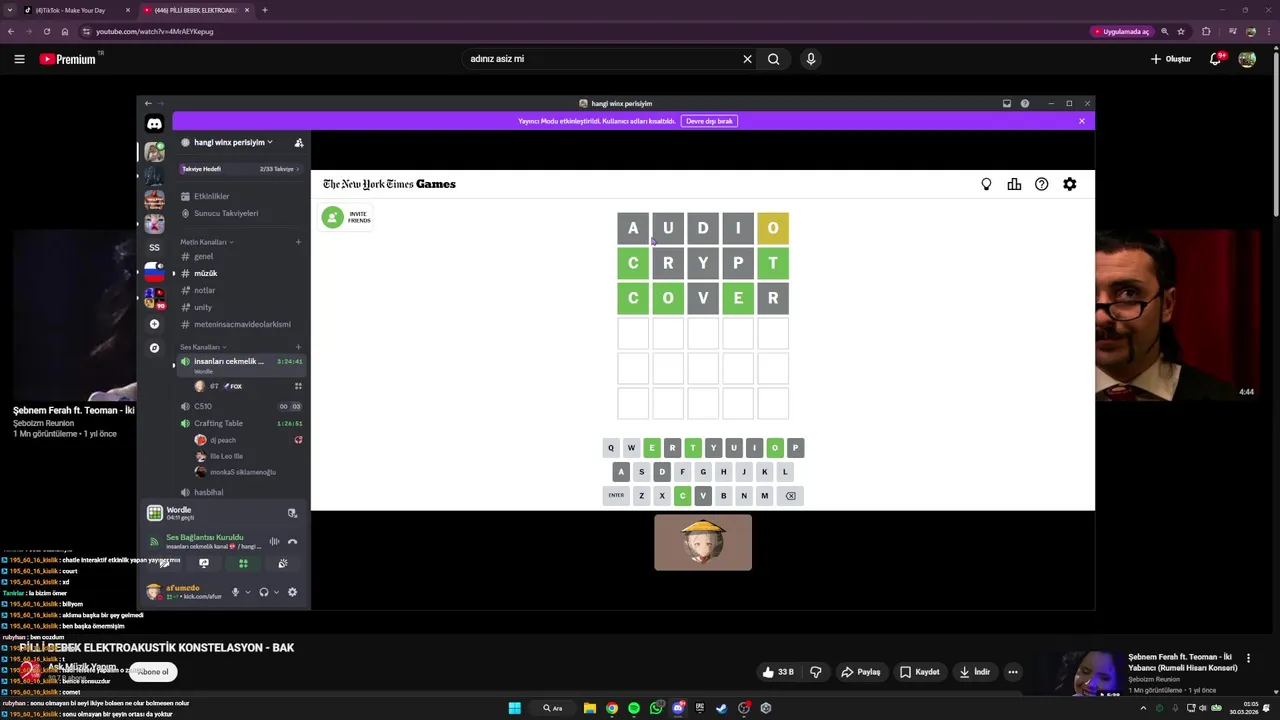1280x720 pixels.
Task: Open the soundboard icon in voice panel
Action: click(283, 563)
